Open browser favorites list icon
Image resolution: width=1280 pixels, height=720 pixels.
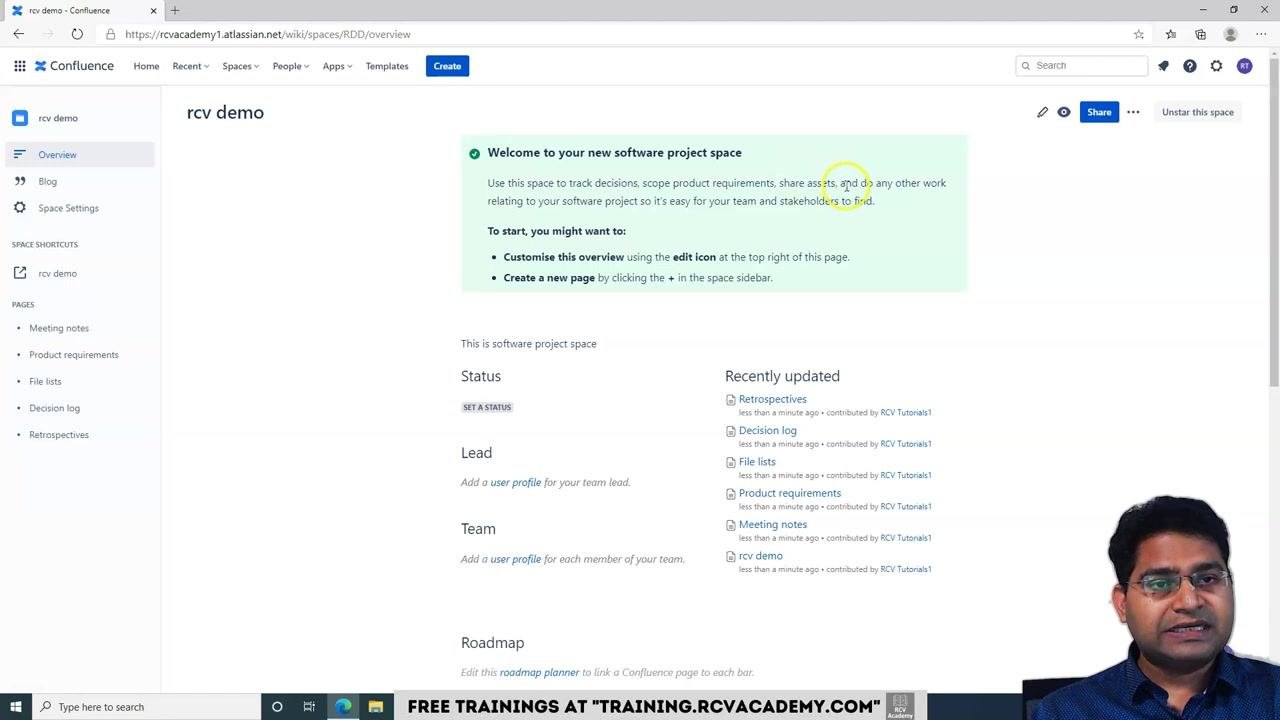1170,34
